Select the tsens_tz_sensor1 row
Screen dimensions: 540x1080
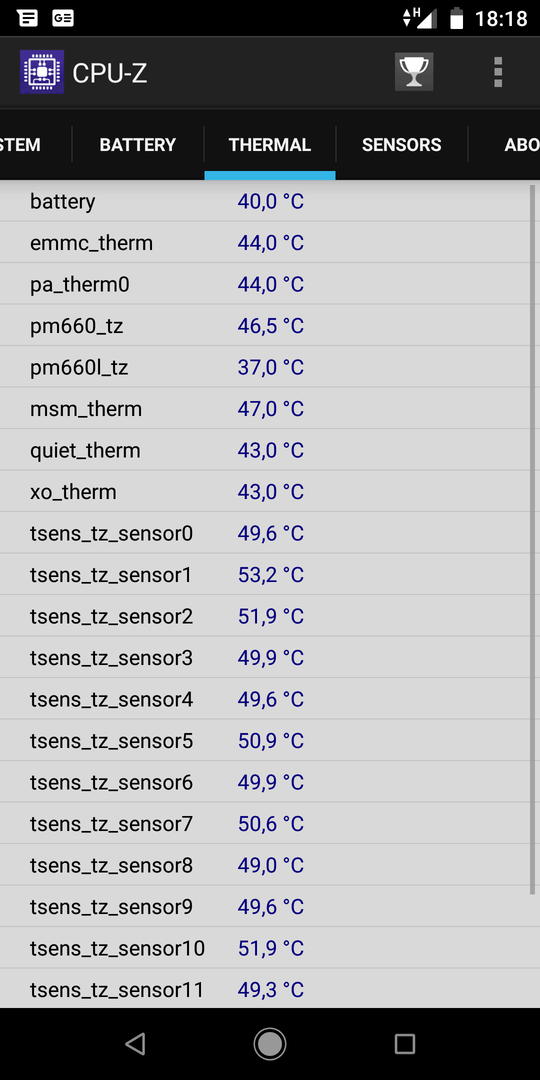click(264, 575)
